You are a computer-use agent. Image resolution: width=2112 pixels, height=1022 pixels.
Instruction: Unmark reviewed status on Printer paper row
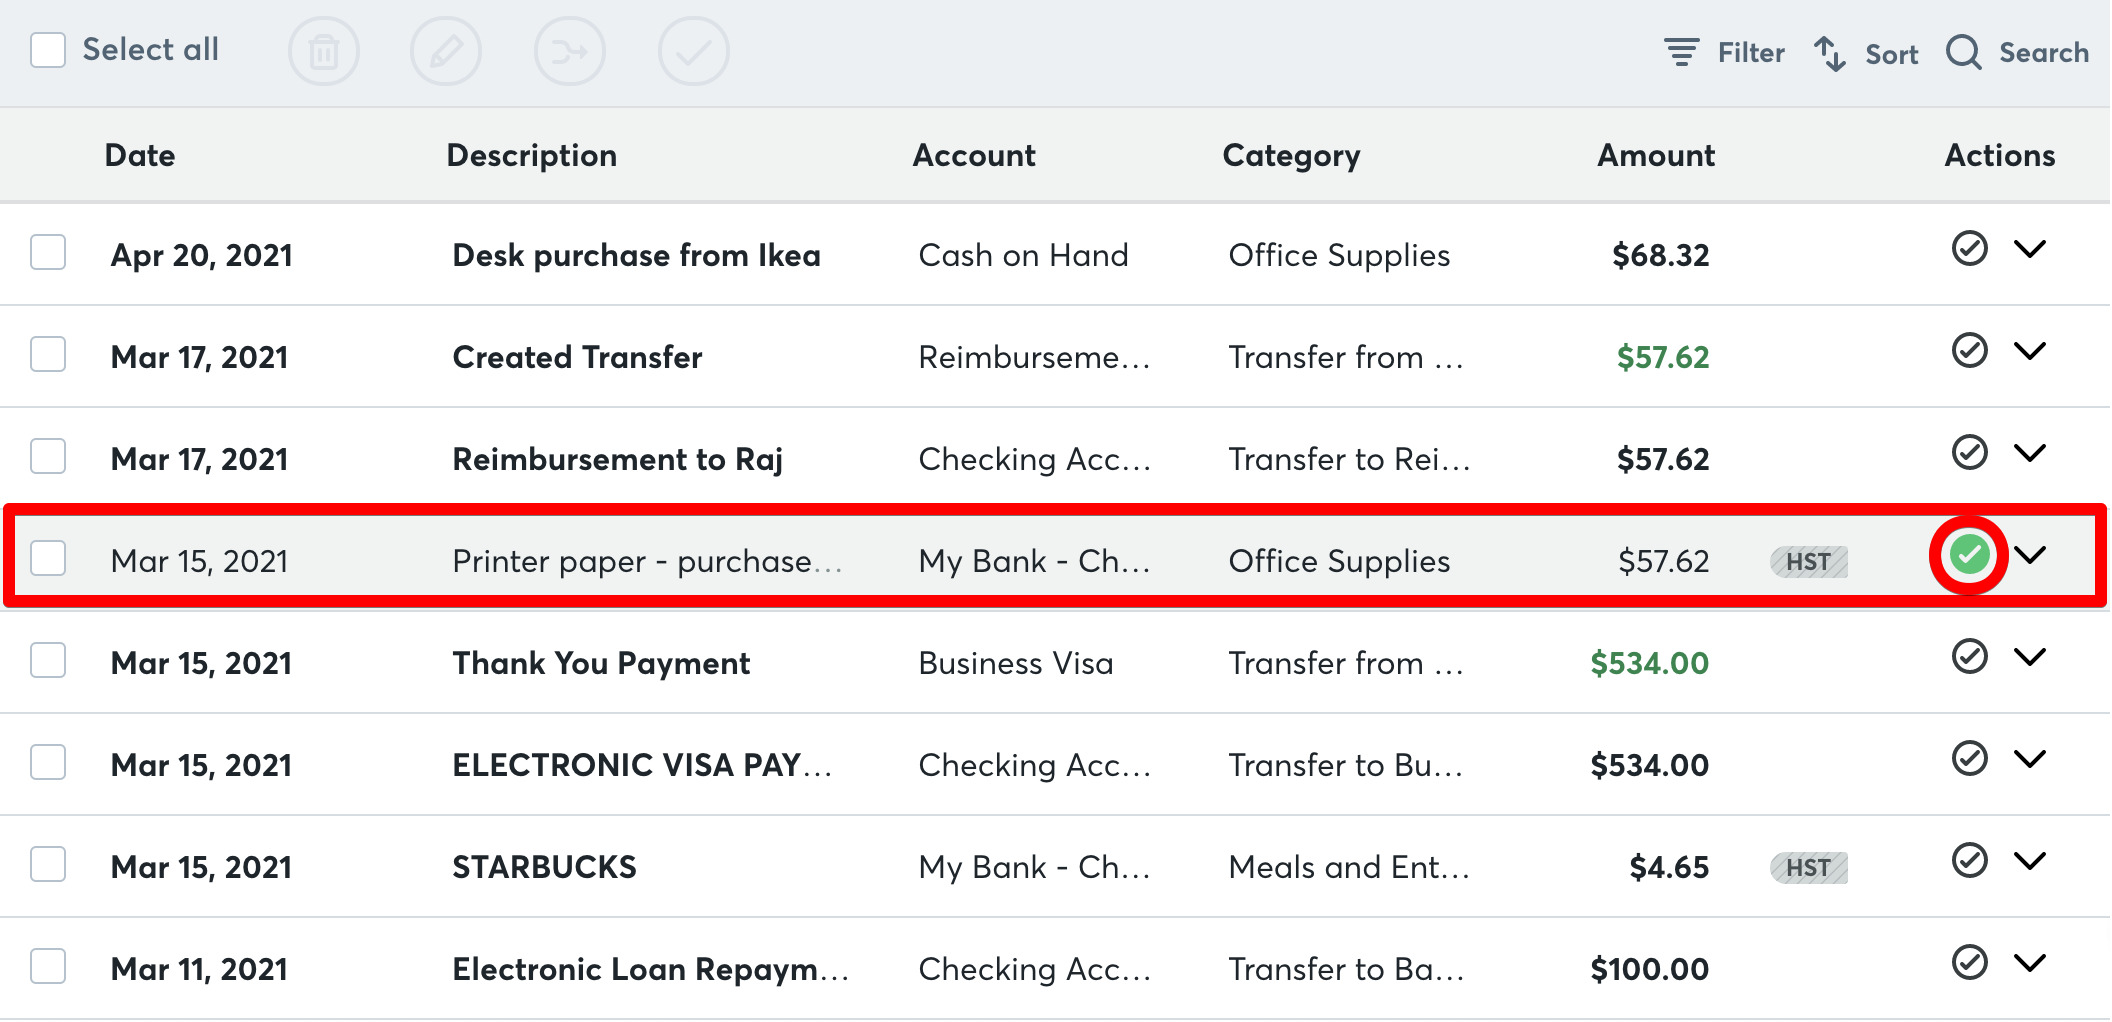pyautogui.click(x=1969, y=555)
